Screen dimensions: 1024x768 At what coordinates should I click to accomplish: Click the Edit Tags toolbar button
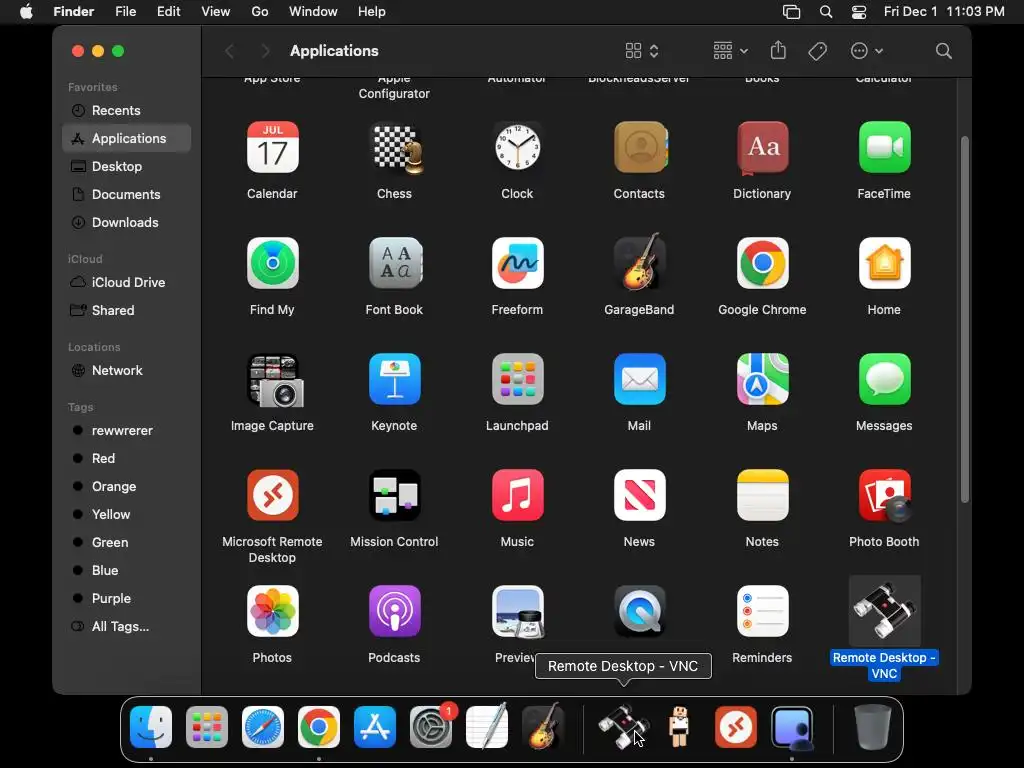click(818, 51)
